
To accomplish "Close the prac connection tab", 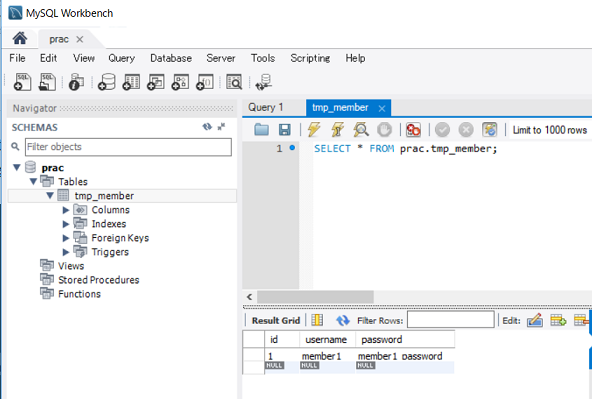I will (80, 39).
